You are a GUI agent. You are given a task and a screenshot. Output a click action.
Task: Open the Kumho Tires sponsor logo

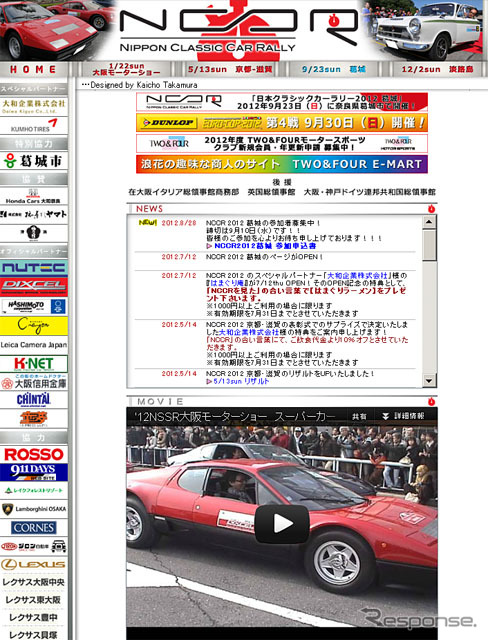[34, 125]
